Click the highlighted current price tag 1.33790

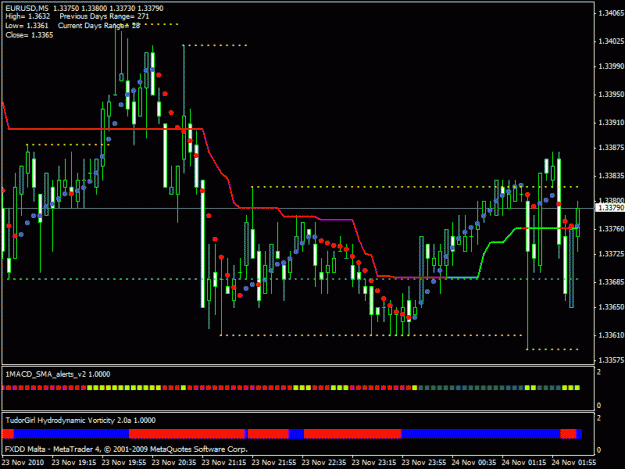[611, 208]
